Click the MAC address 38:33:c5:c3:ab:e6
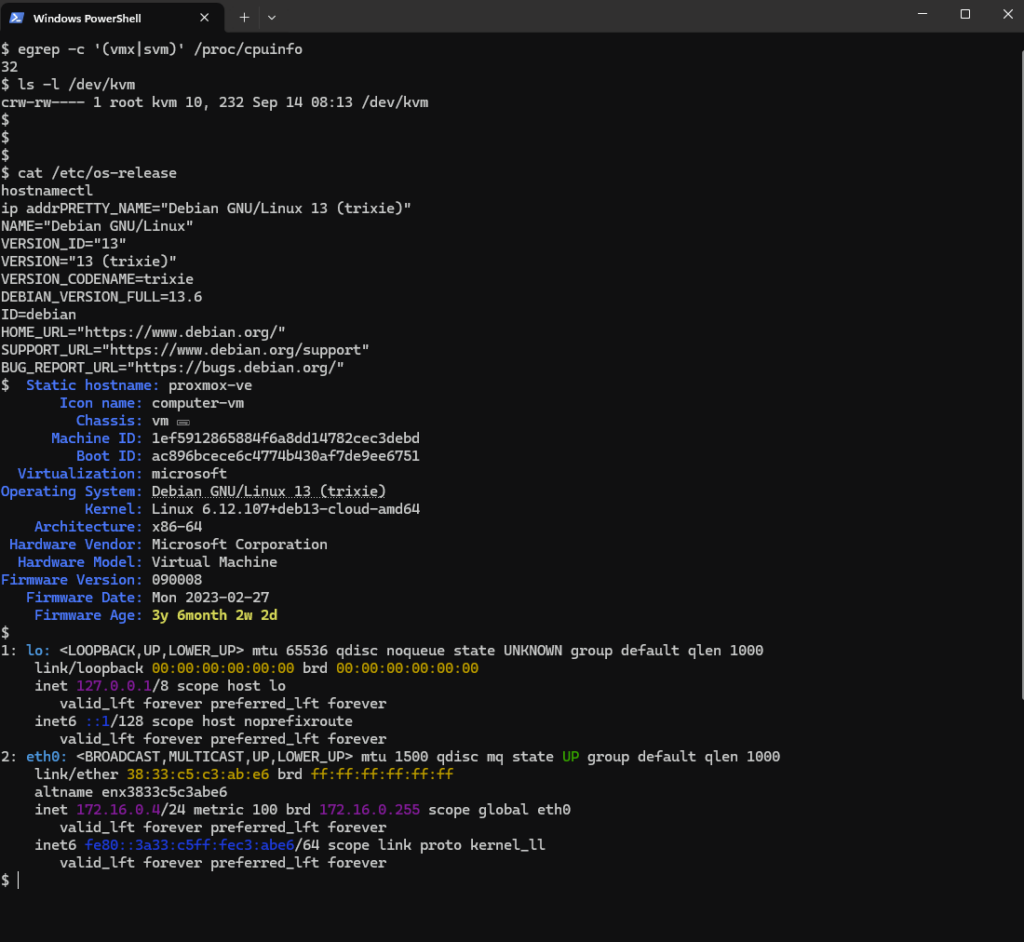Image resolution: width=1024 pixels, height=942 pixels. point(198,774)
